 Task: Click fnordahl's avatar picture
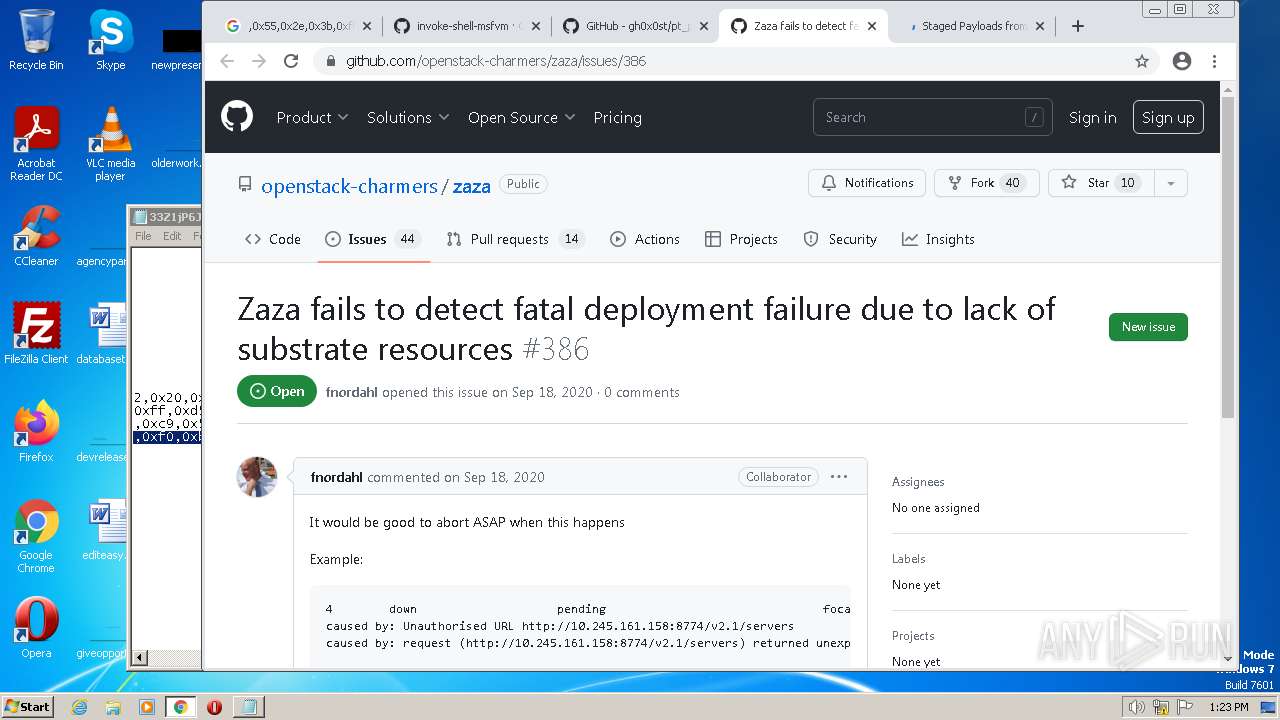(x=257, y=477)
